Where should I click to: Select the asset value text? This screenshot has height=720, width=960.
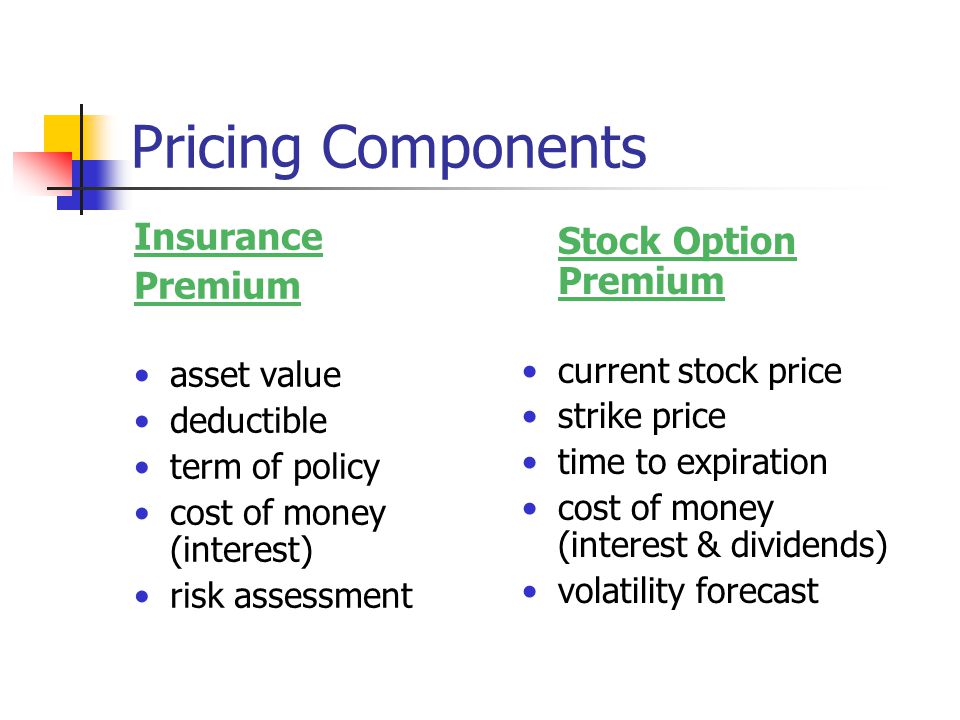pos(255,375)
